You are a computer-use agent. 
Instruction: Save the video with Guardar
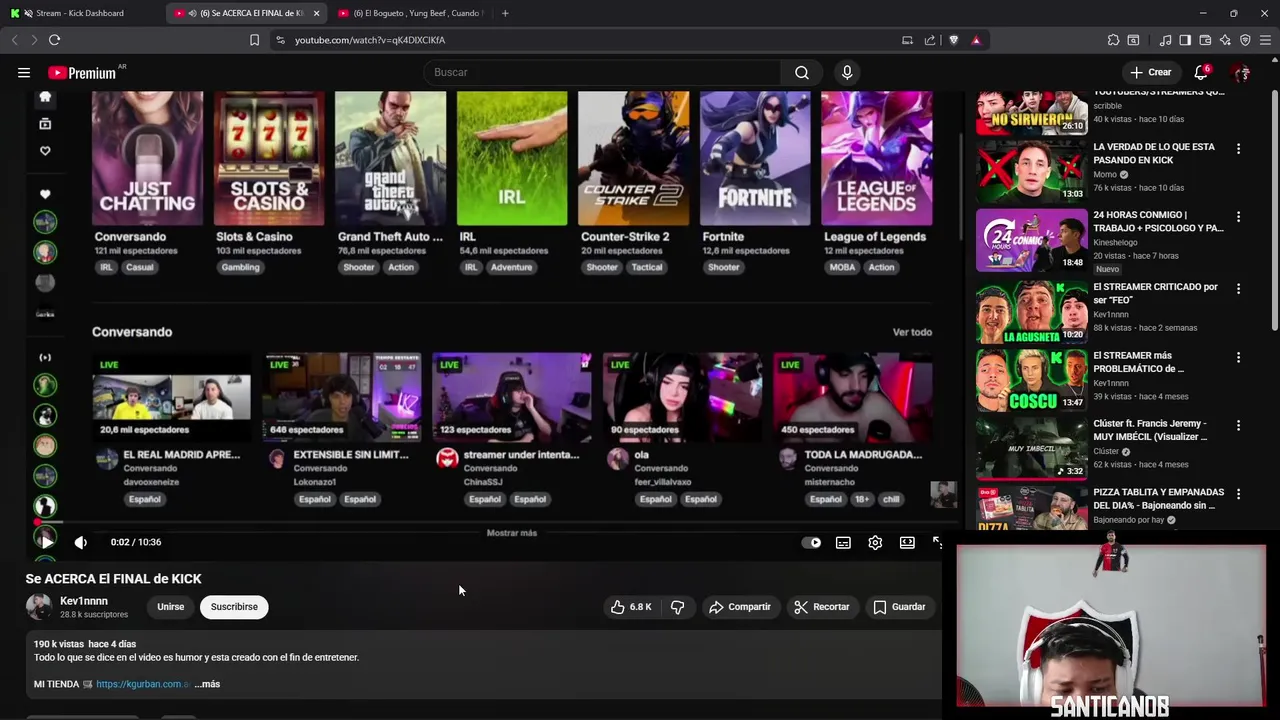coord(899,607)
